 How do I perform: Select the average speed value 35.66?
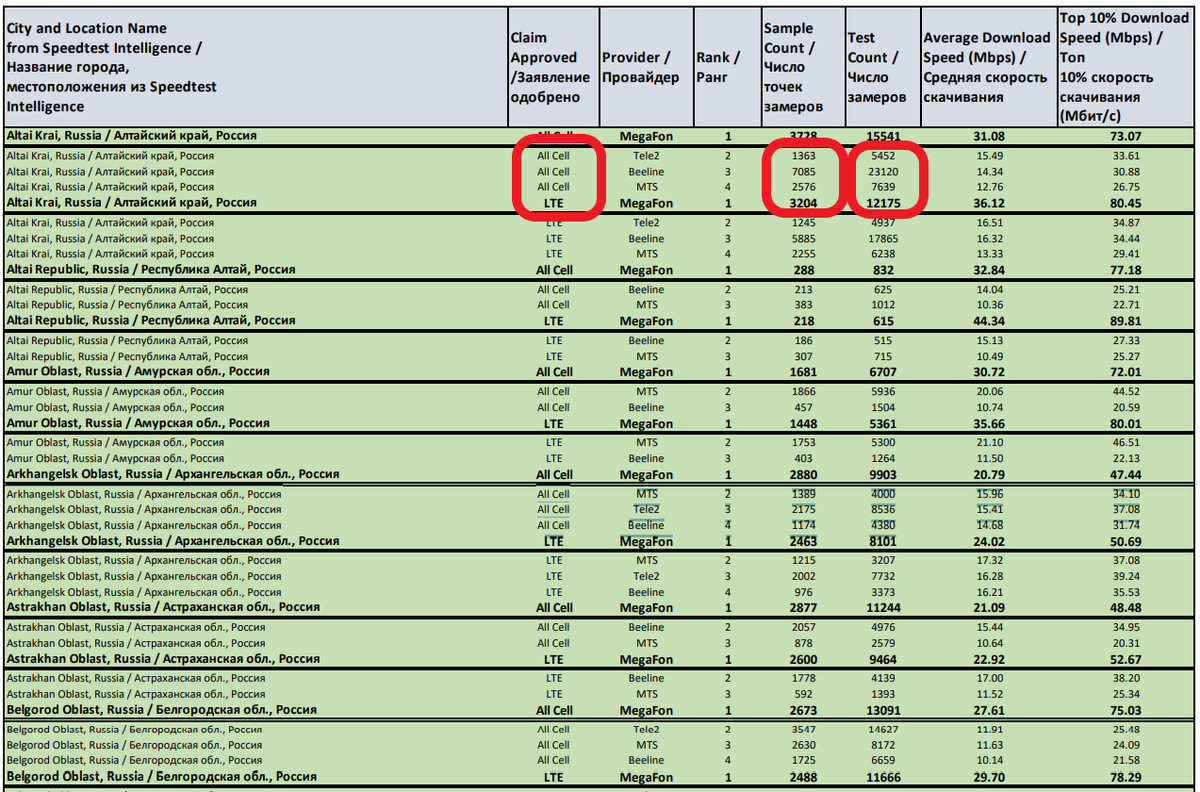(x=988, y=423)
